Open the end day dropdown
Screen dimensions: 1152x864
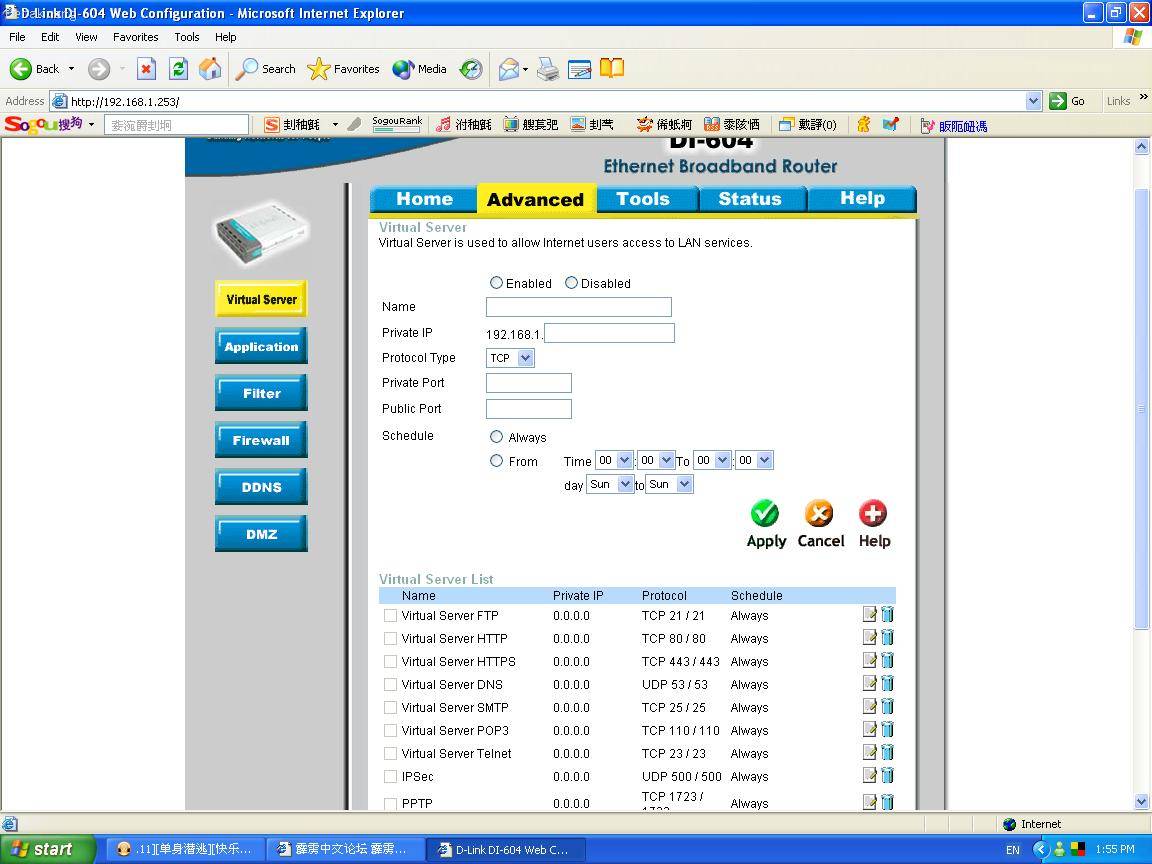pos(669,484)
